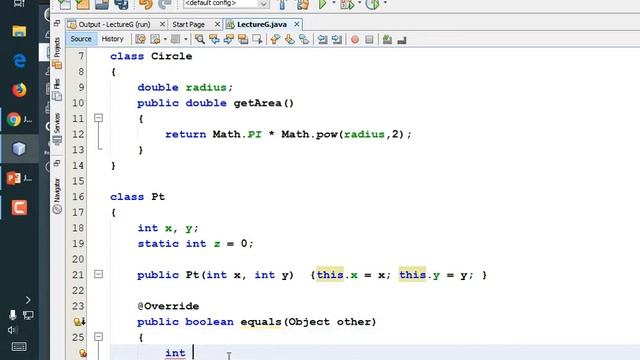Shift line right icon
The height and width of the screenshot is (360, 640).
tap(337, 39)
